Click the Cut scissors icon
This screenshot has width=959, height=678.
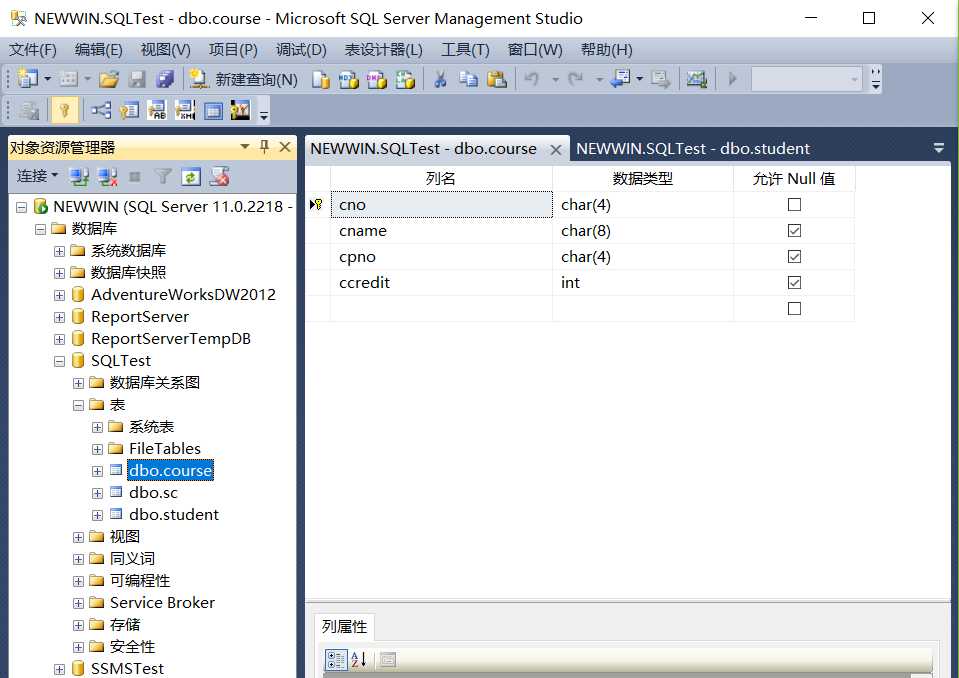coord(440,79)
